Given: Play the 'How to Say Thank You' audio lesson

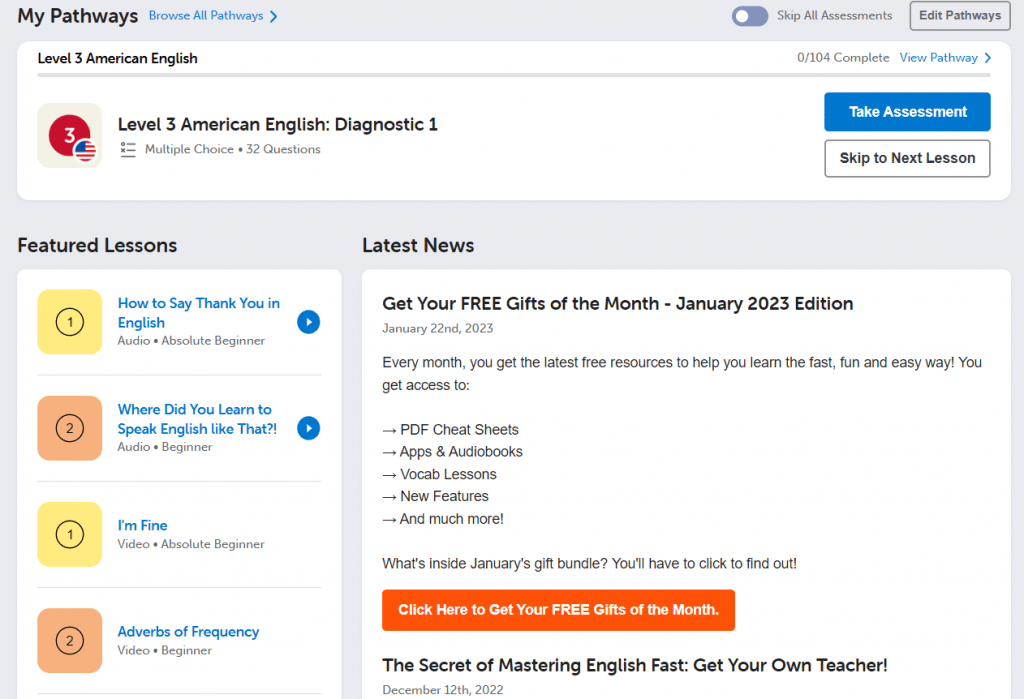Looking at the screenshot, I should pyautogui.click(x=308, y=322).
